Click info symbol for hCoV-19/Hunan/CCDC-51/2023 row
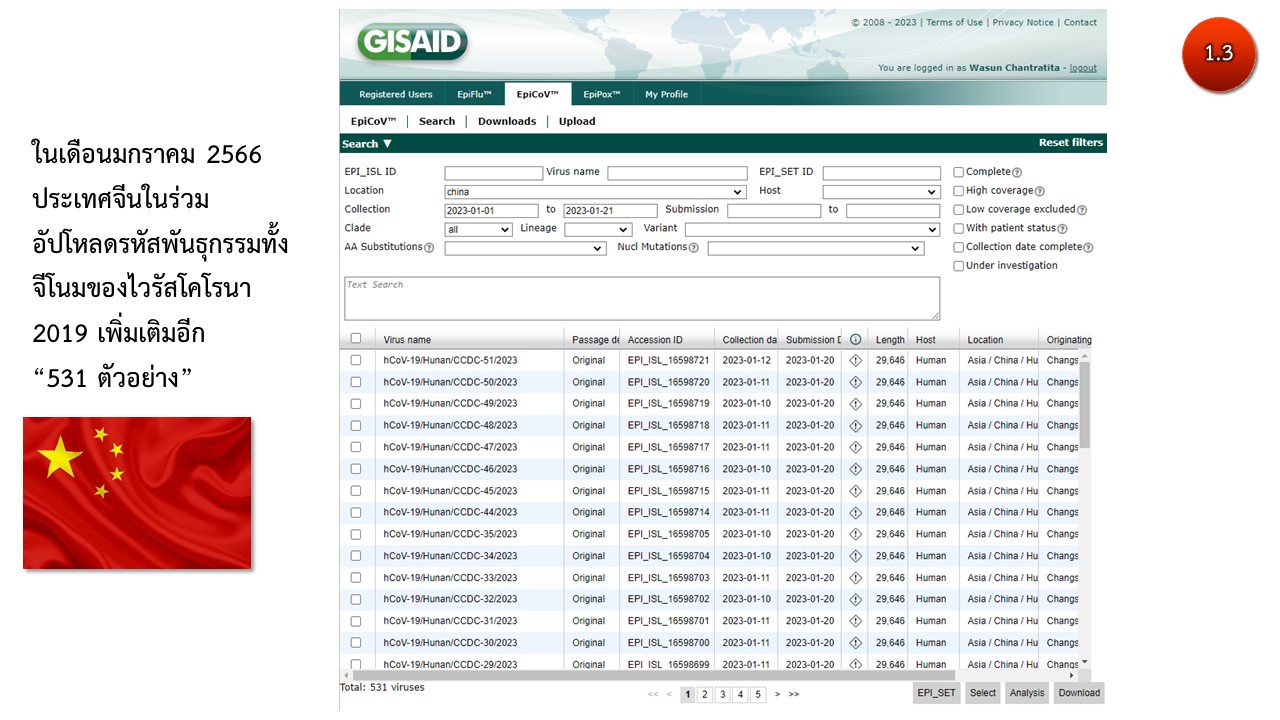Screen dimensions: 1280x720 click(x=855, y=360)
